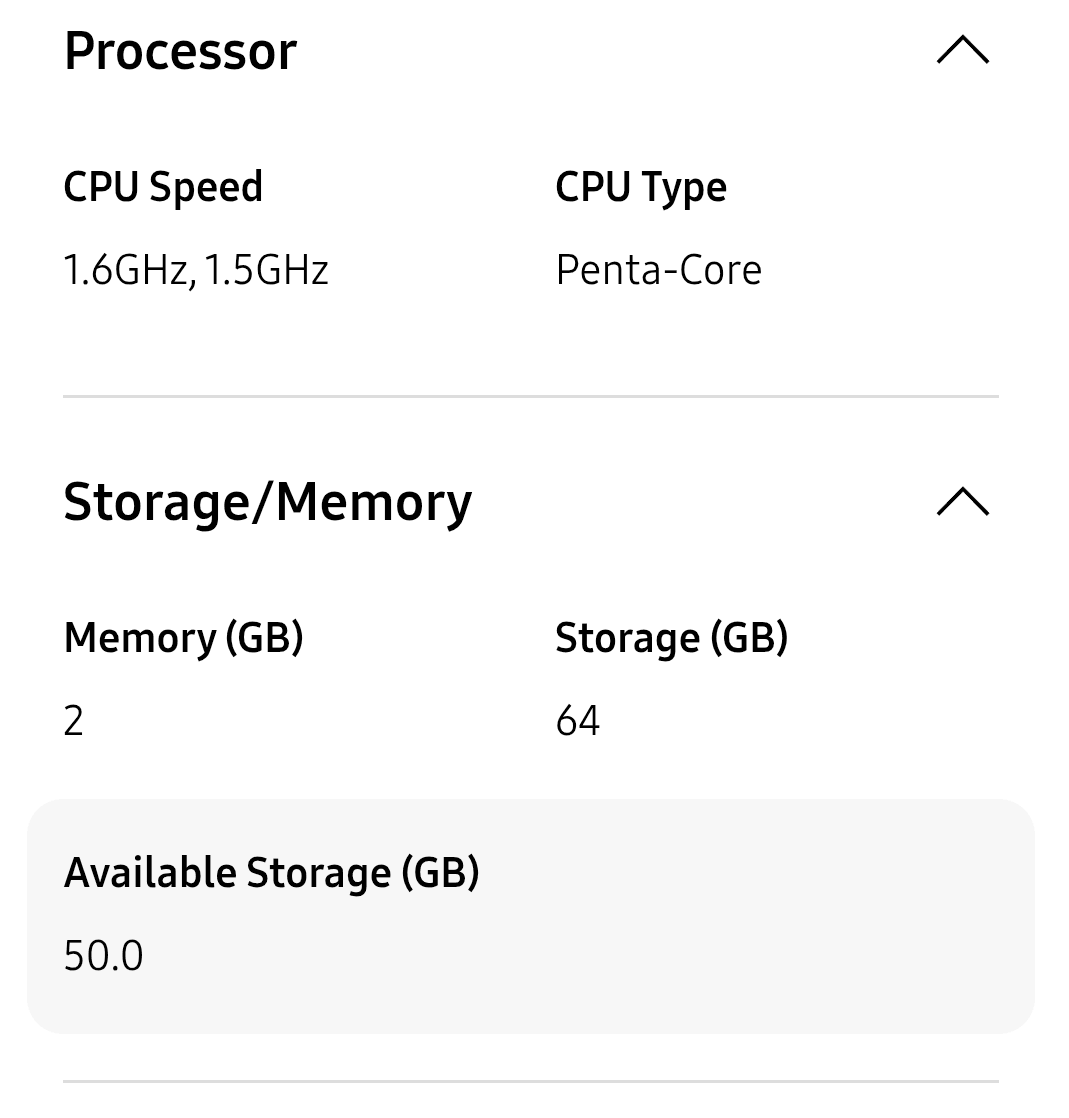The height and width of the screenshot is (1118, 1069).
Task: Tap '(GB)' unit in Available Storage label
Action: click(440, 873)
